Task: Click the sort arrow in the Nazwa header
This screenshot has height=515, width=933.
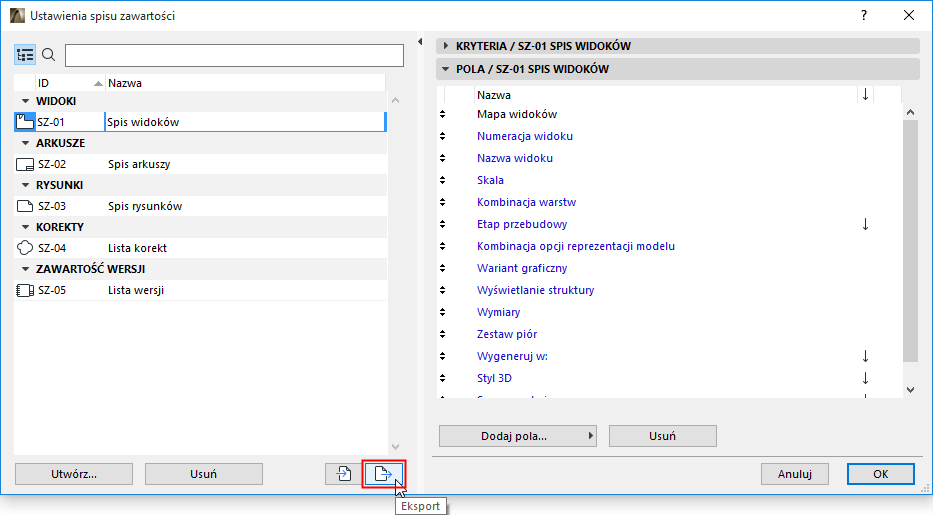Action: 865,95
